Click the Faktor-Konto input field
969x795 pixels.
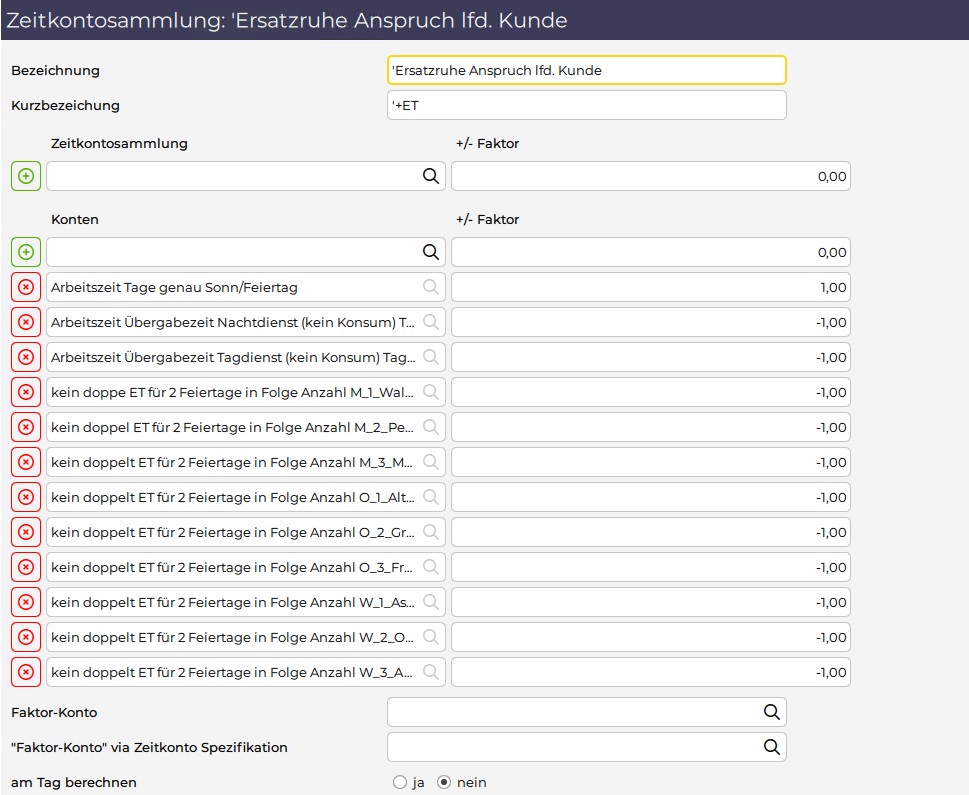click(586, 712)
